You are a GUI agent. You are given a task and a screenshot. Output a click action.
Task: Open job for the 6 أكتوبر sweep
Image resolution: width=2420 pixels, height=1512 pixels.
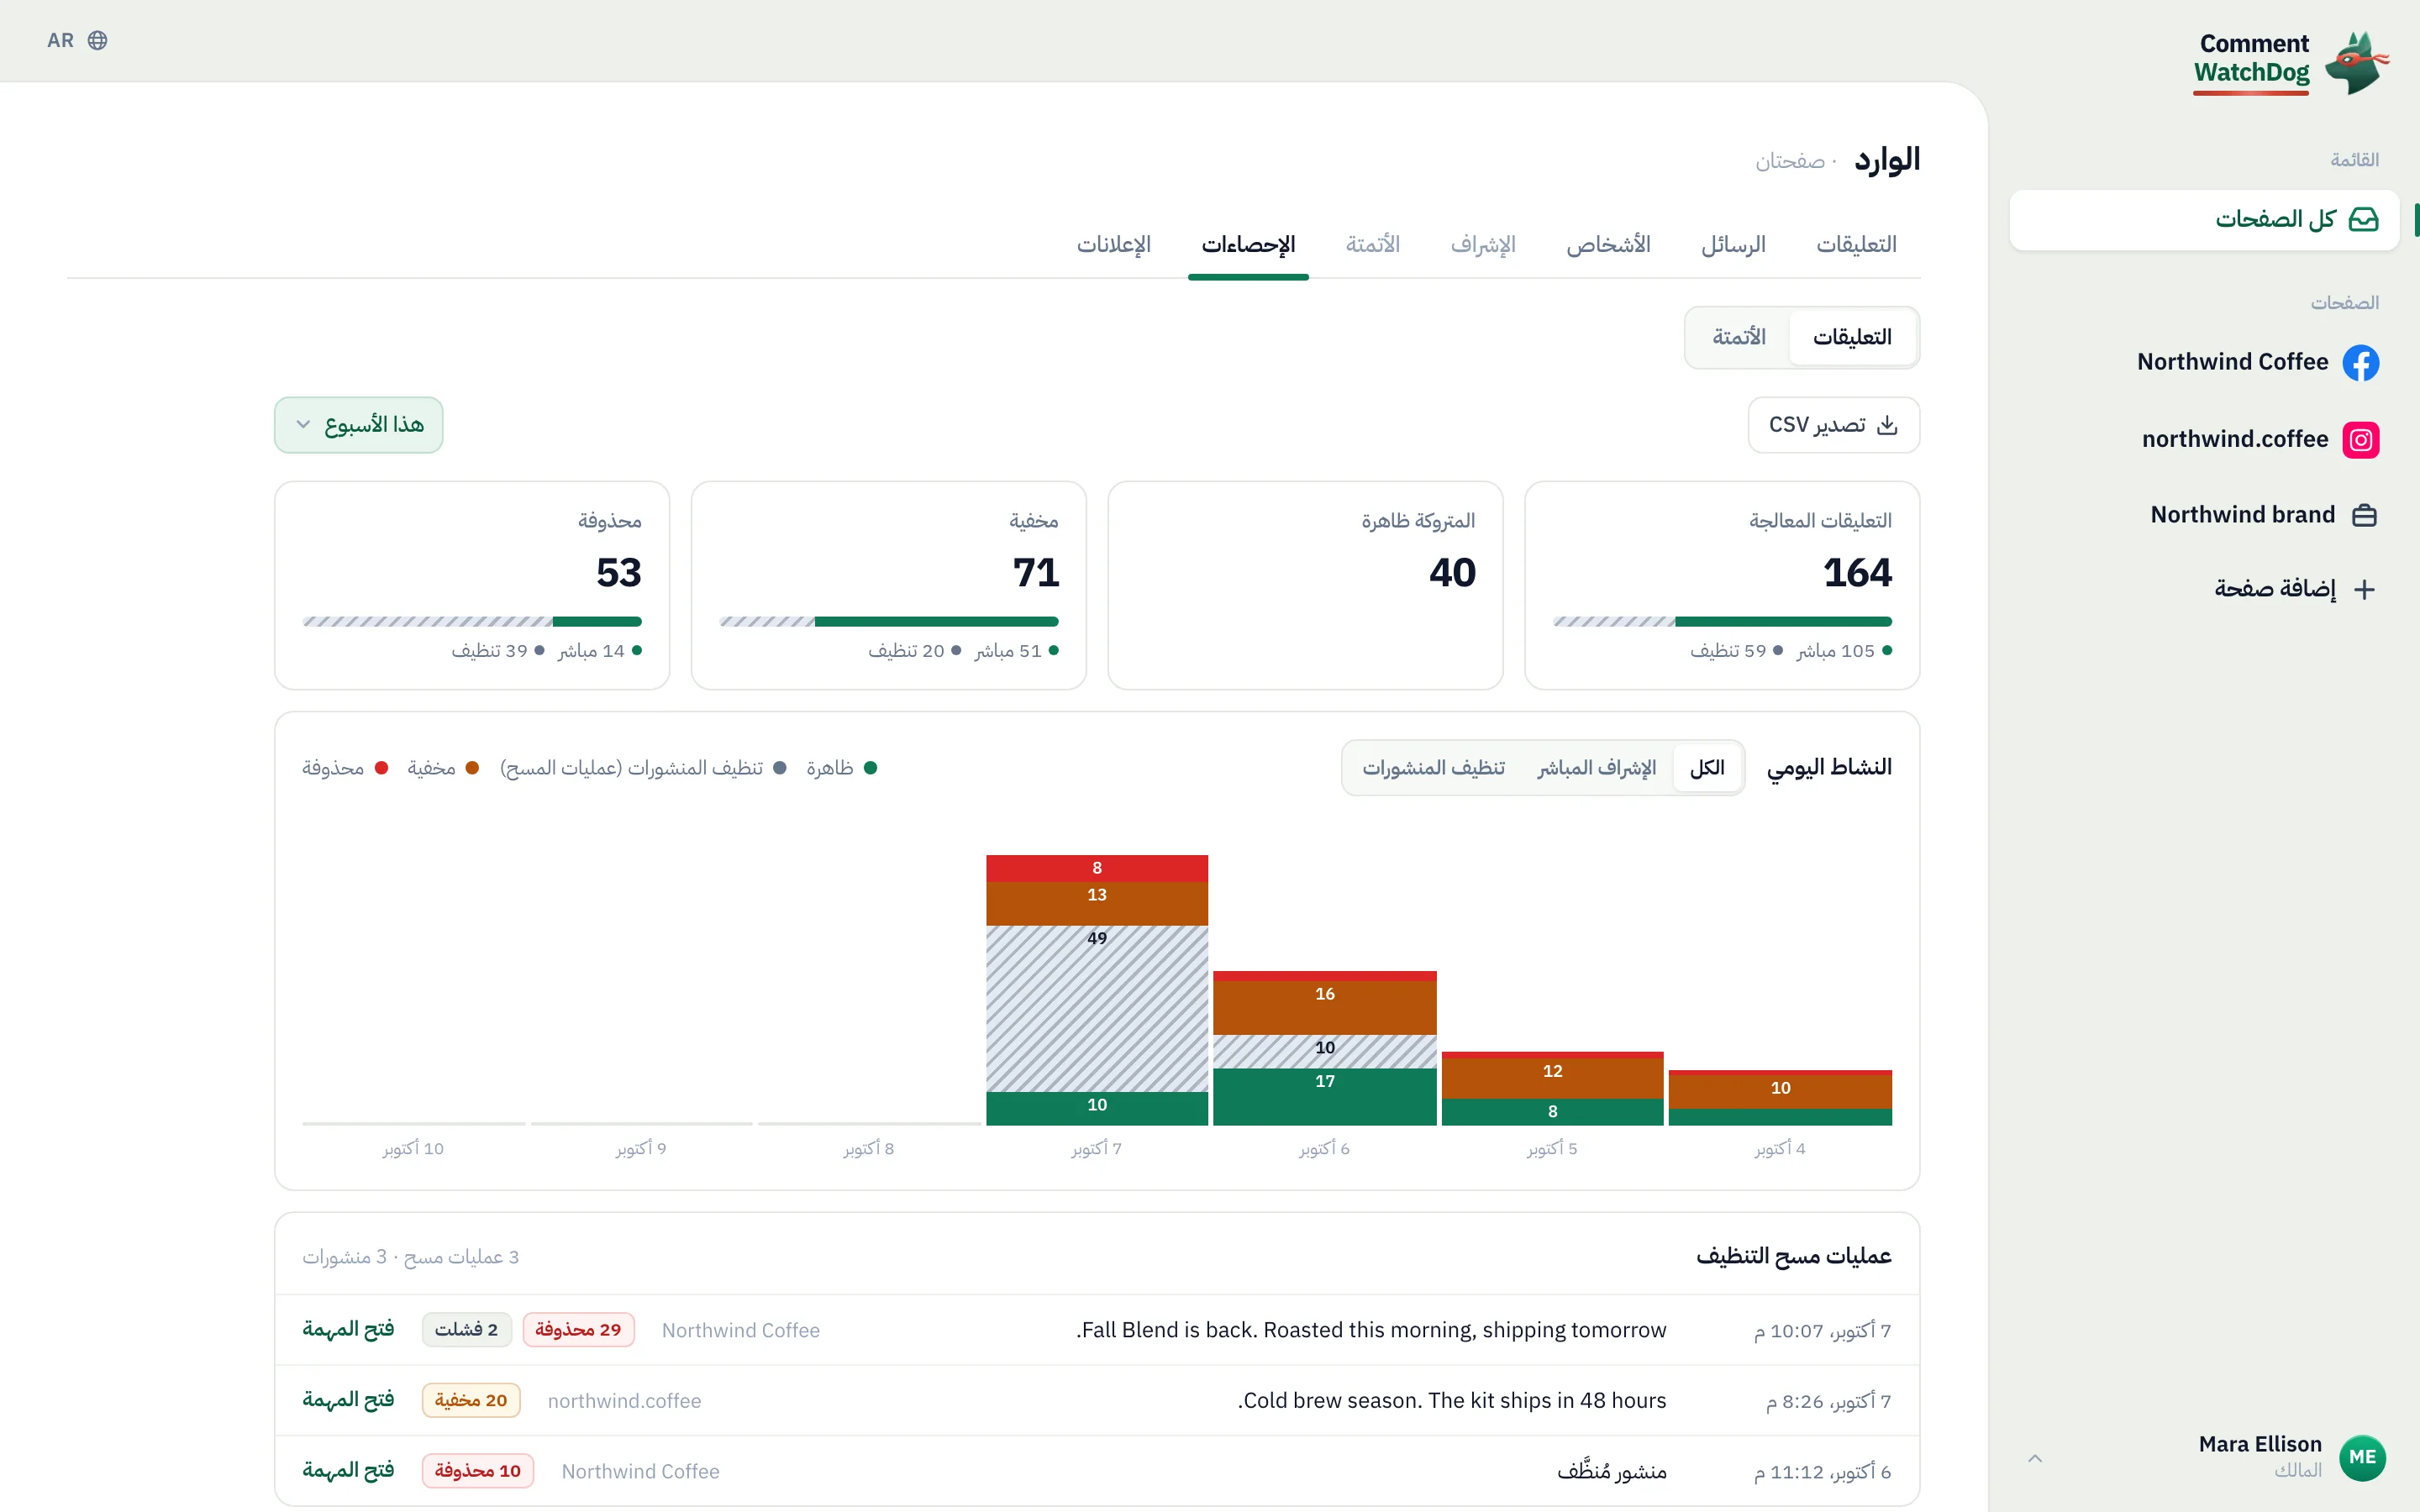348,1471
